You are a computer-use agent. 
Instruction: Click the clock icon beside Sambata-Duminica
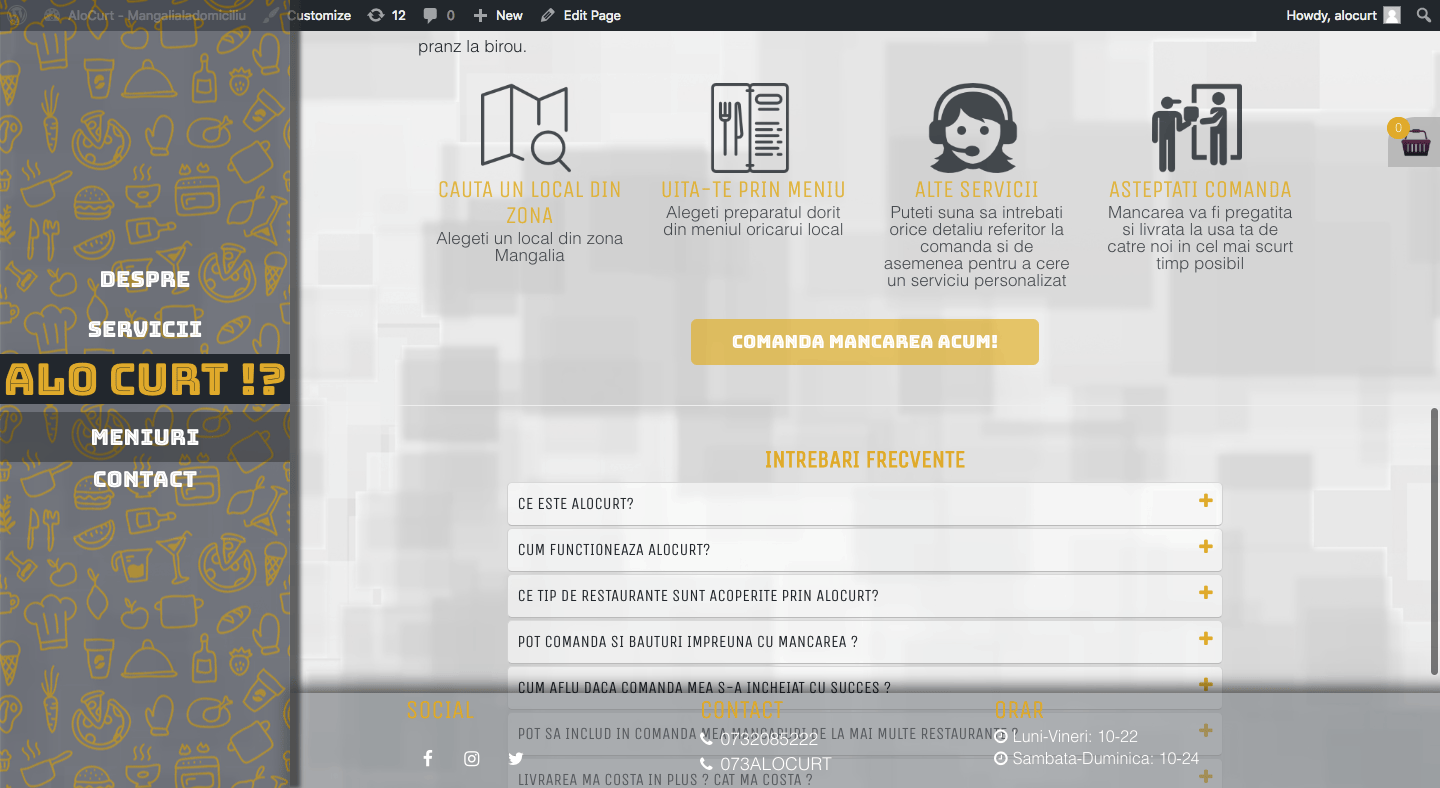[1001, 759]
